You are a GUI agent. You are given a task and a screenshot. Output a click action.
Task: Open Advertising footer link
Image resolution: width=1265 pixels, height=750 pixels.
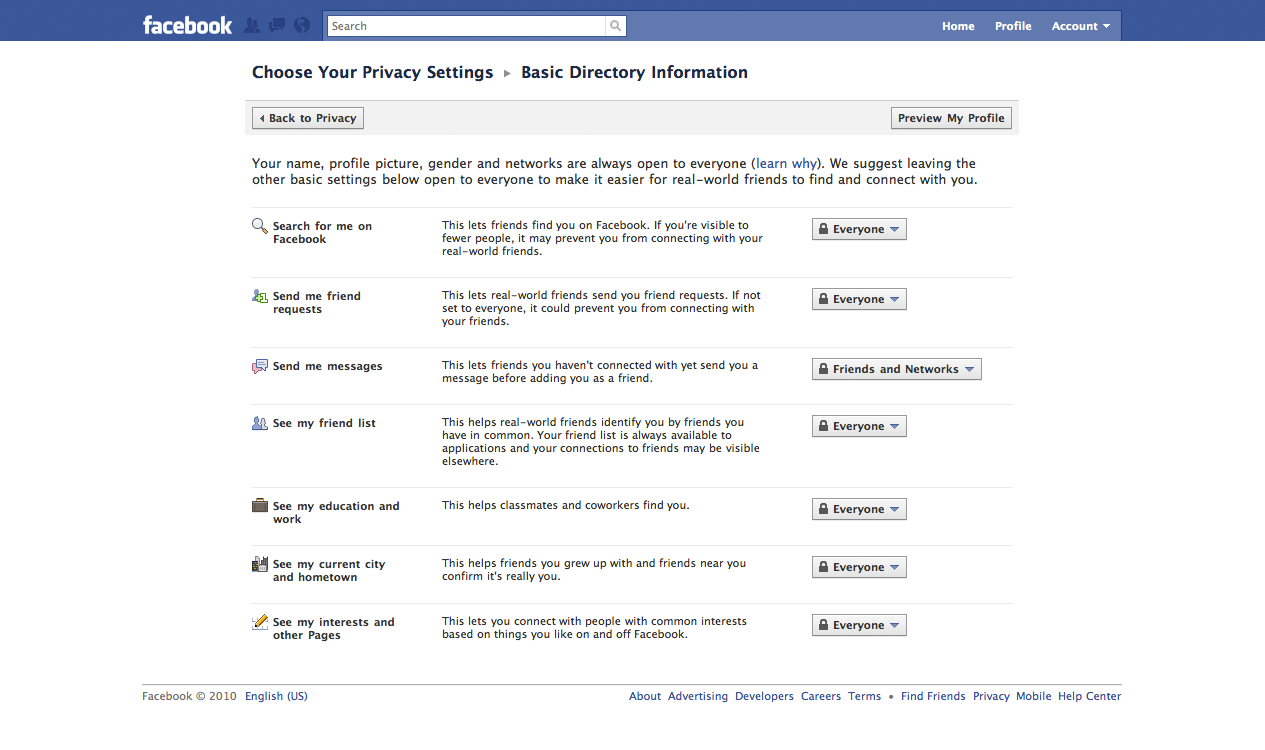[x=698, y=696]
